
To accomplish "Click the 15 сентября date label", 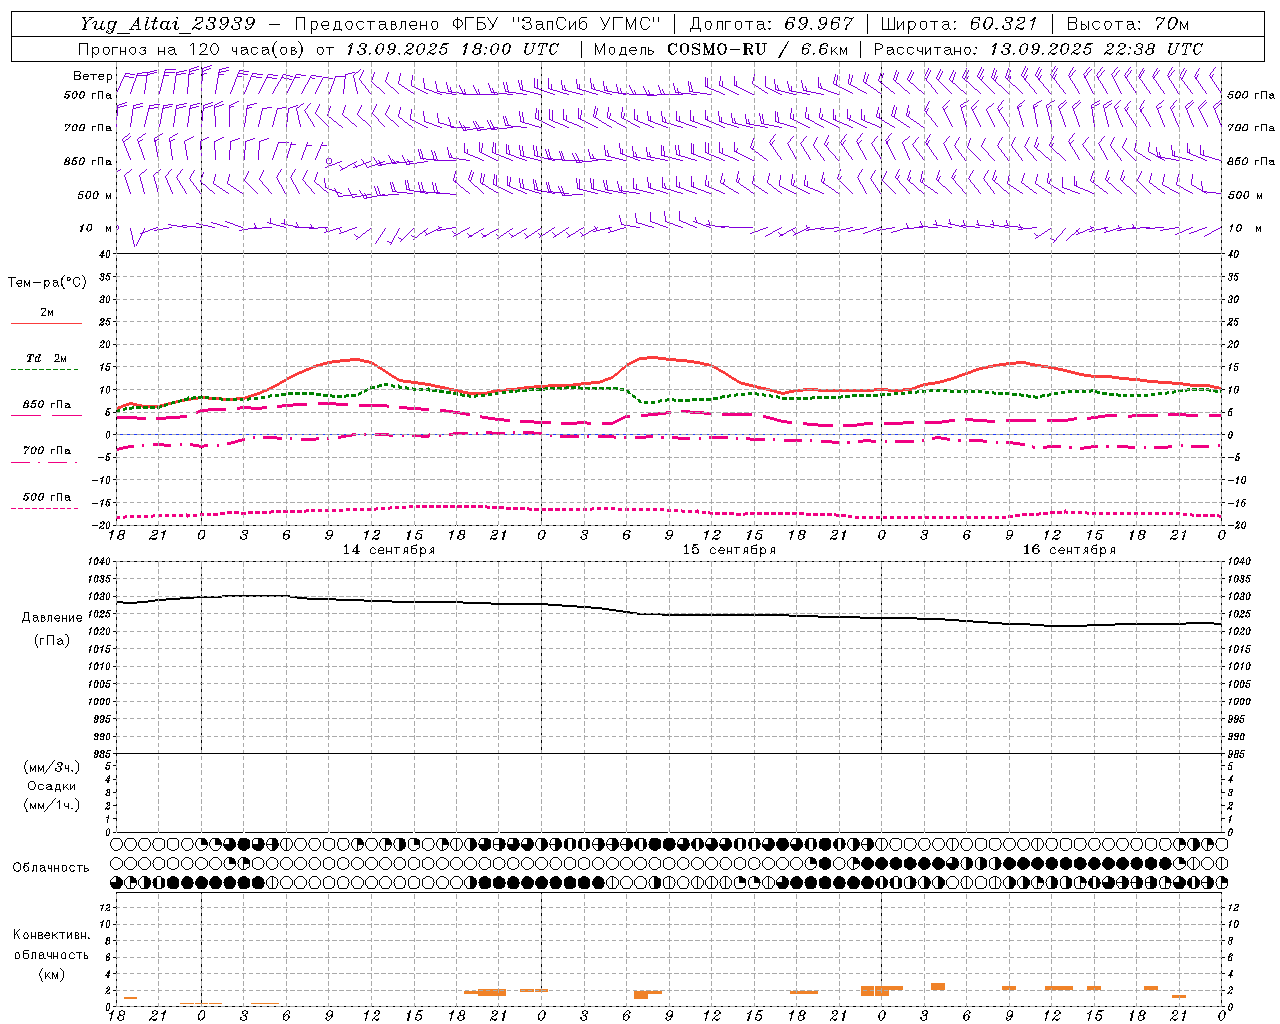I will pos(729,550).
